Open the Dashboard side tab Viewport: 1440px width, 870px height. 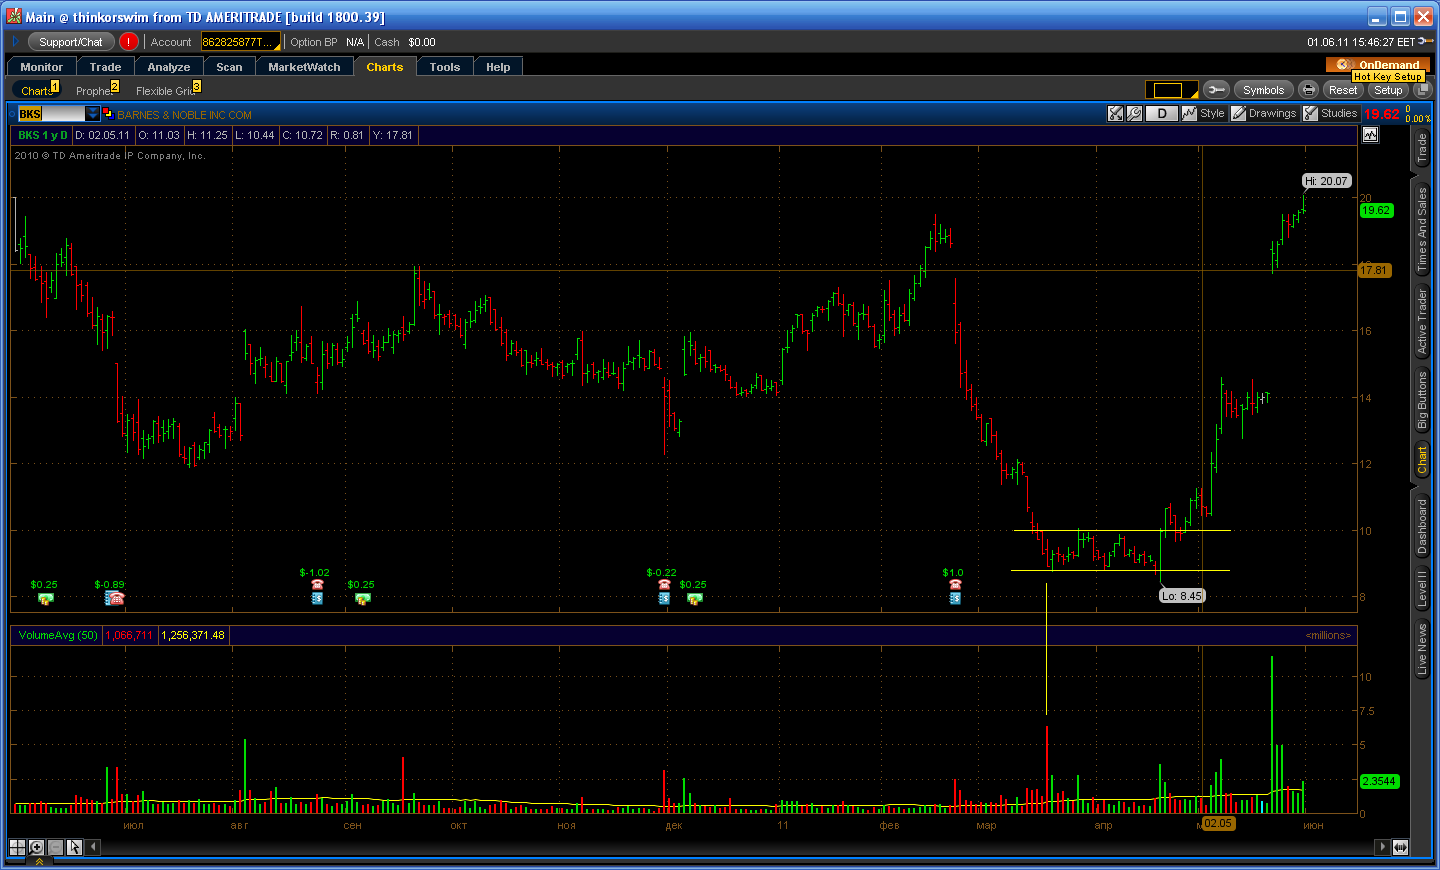pyautogui.click(x=1421, y=527)
